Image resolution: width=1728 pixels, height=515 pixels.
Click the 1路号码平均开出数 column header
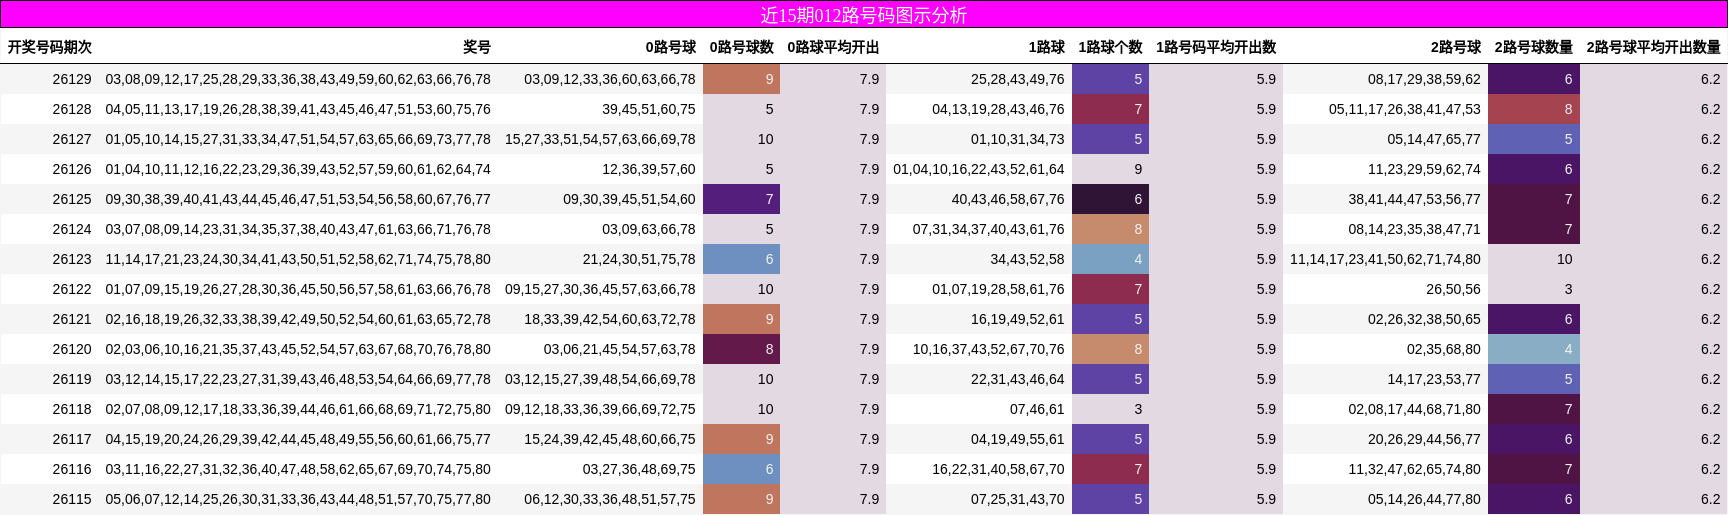coord(1216,47)
